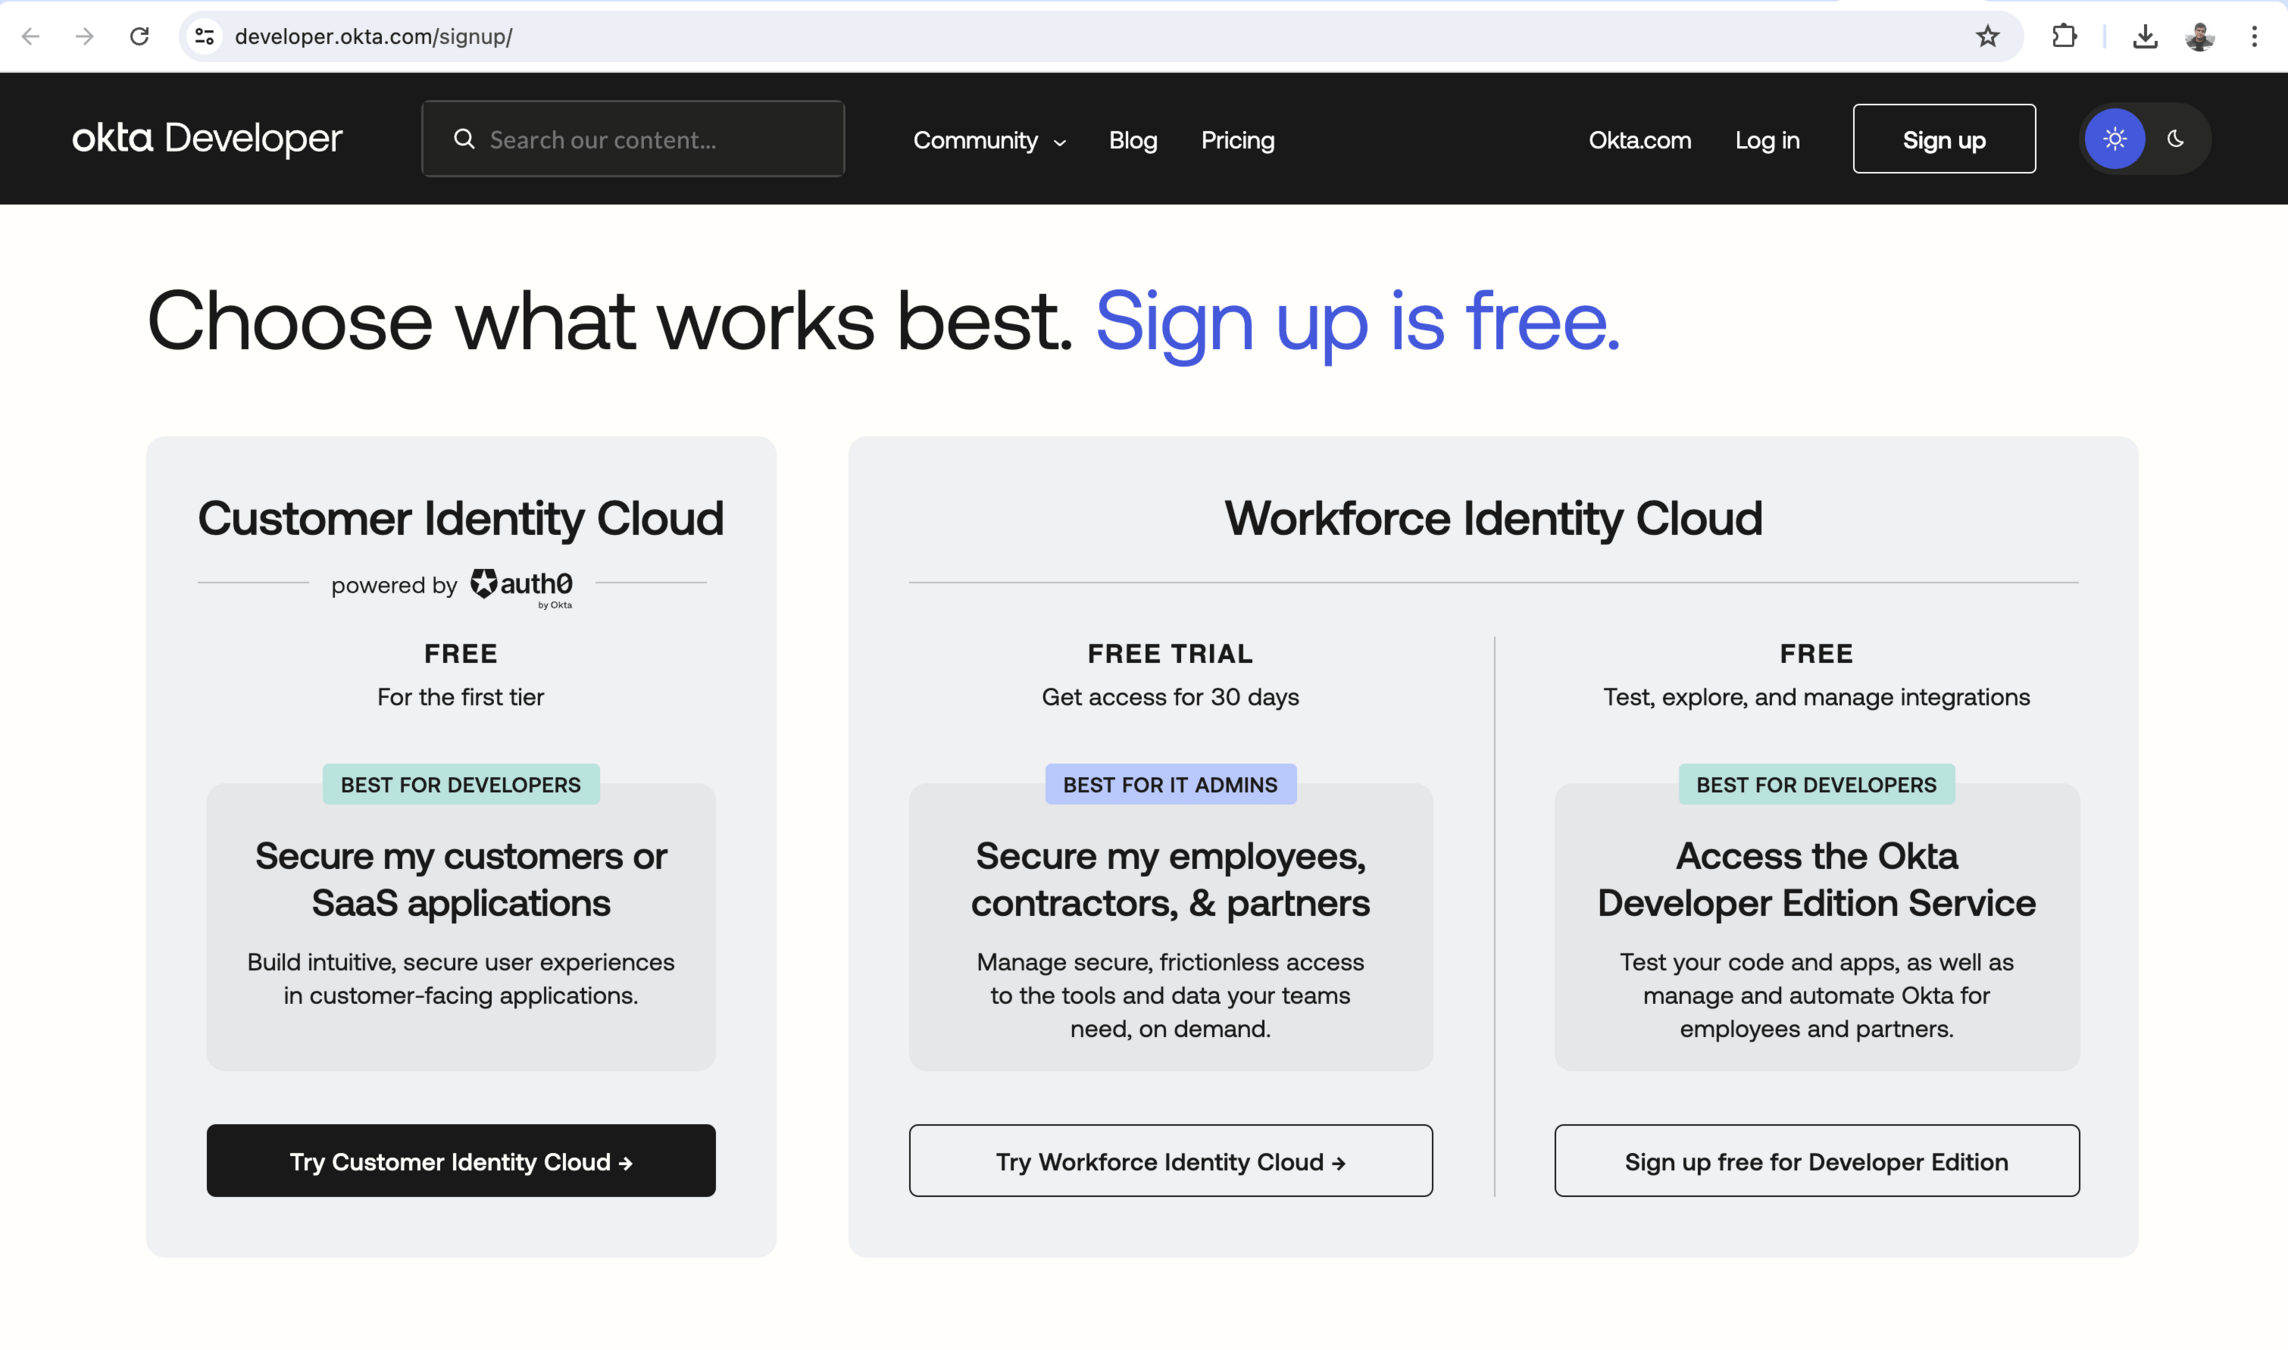Switch to dark mode moon toggle

click(x=2175, y=139)
